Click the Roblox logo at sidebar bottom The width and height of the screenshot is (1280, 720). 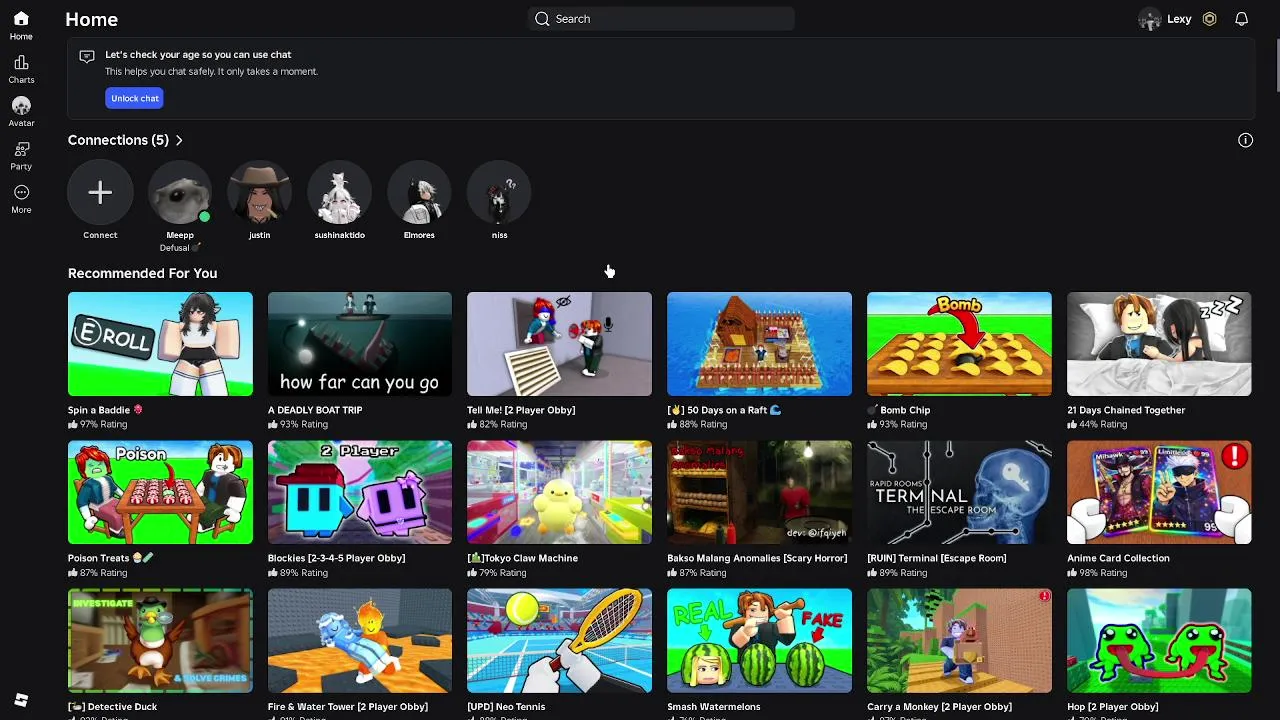(21, 700)
